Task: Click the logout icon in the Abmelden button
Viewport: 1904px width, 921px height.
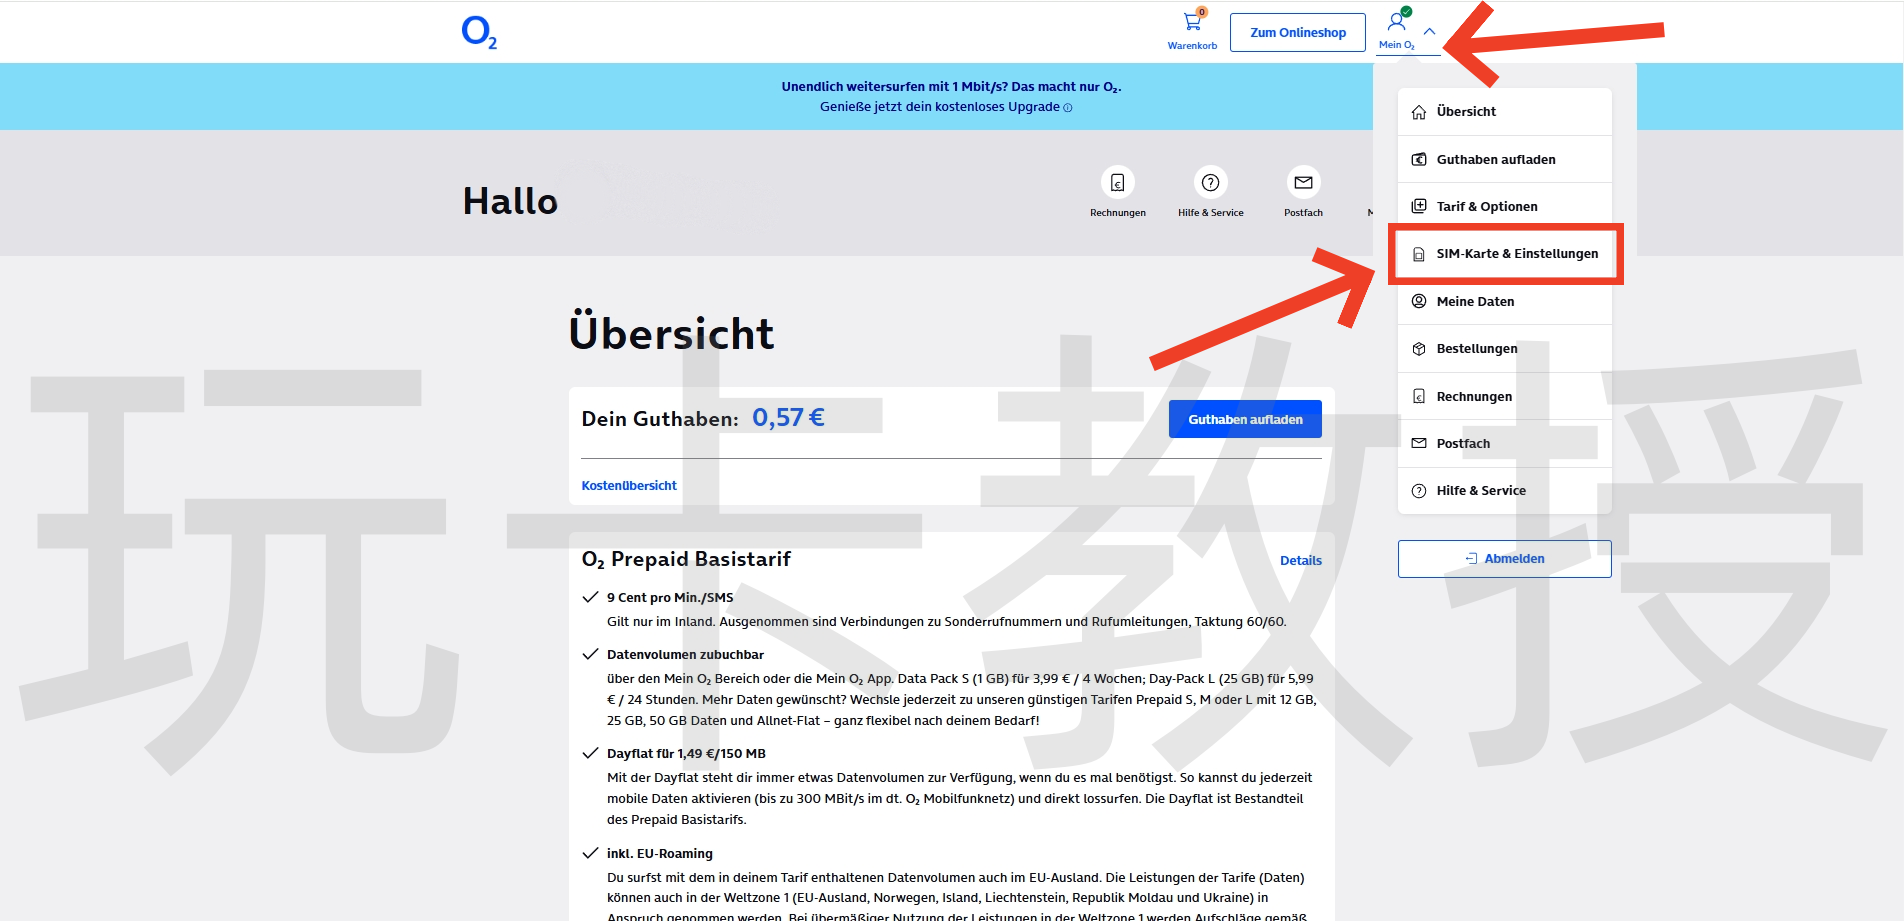Action: (x=1471, y=559)
